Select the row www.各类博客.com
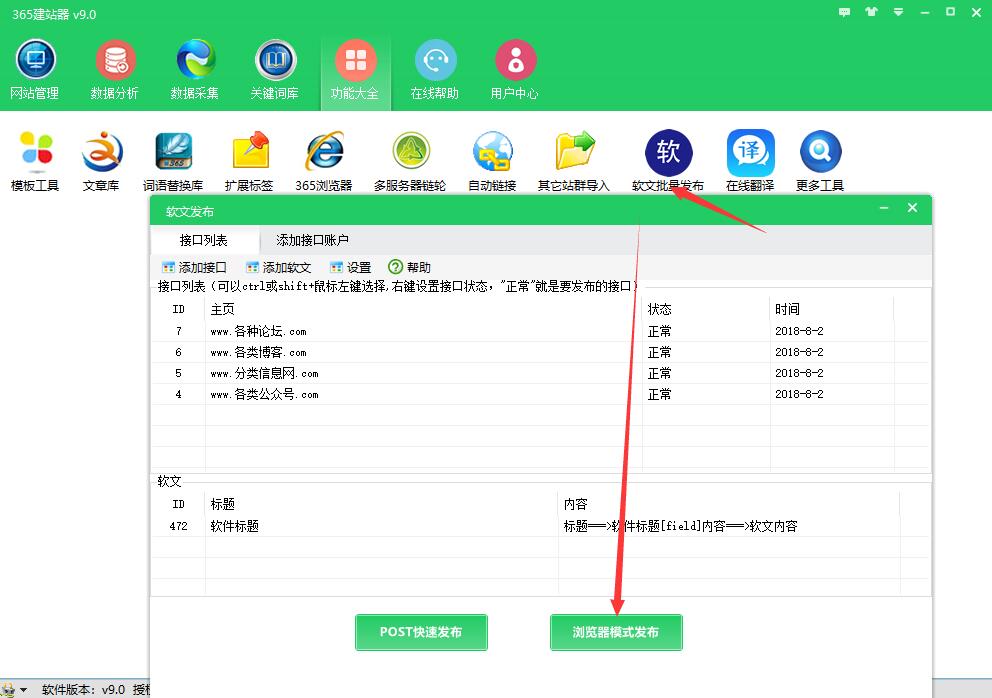 540,352
